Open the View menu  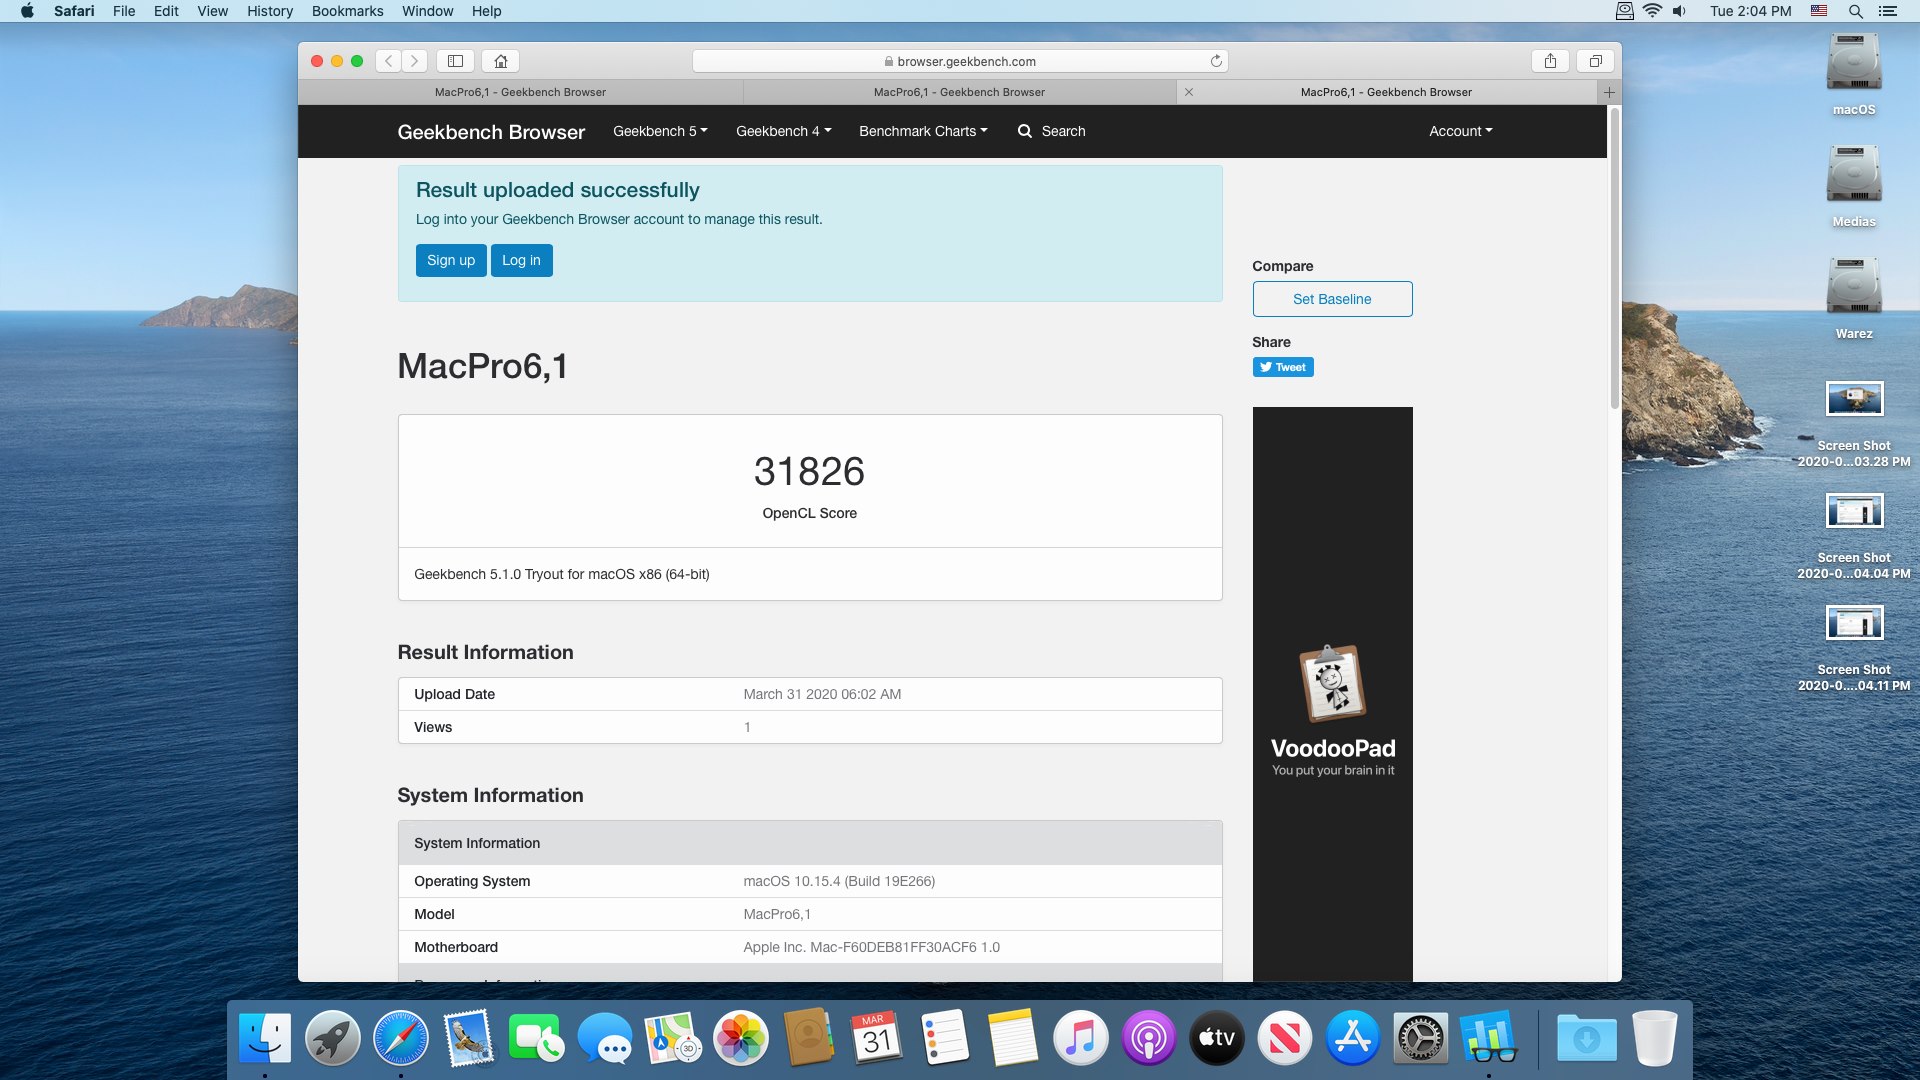[x=213, y=11]
